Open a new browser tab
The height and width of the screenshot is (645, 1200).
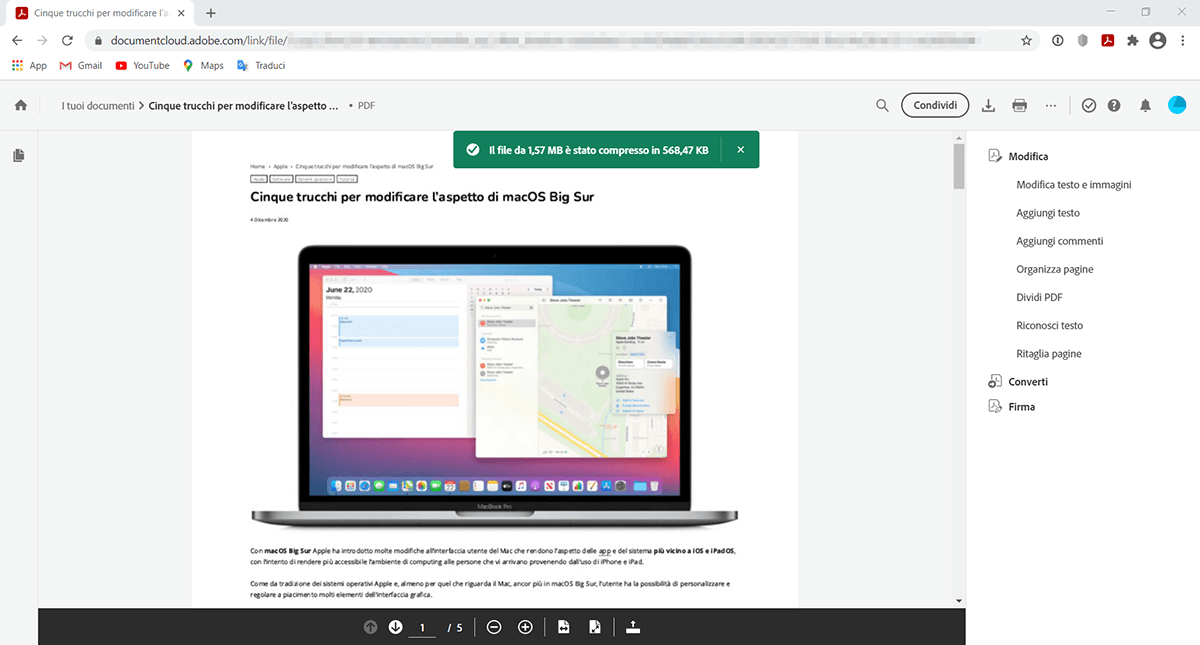click(x=211, y=13)
